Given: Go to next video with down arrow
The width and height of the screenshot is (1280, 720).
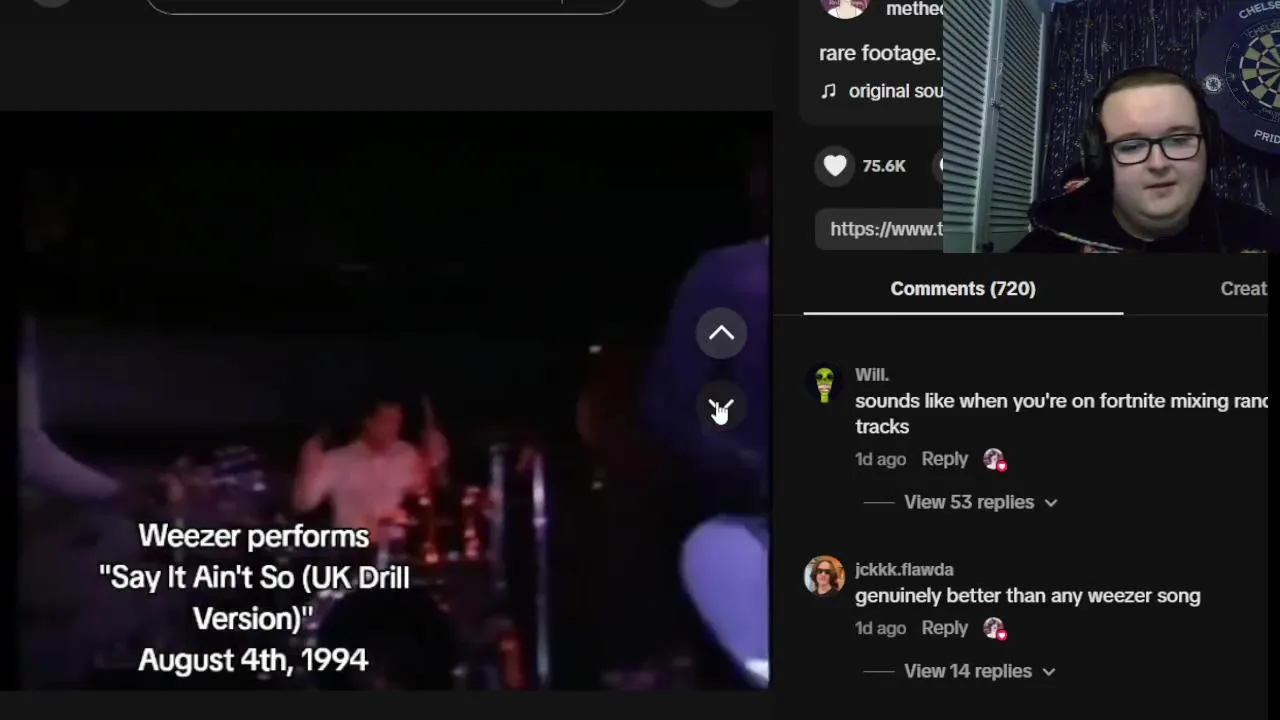Looking at the screenshot, I should tap(721, 409).
